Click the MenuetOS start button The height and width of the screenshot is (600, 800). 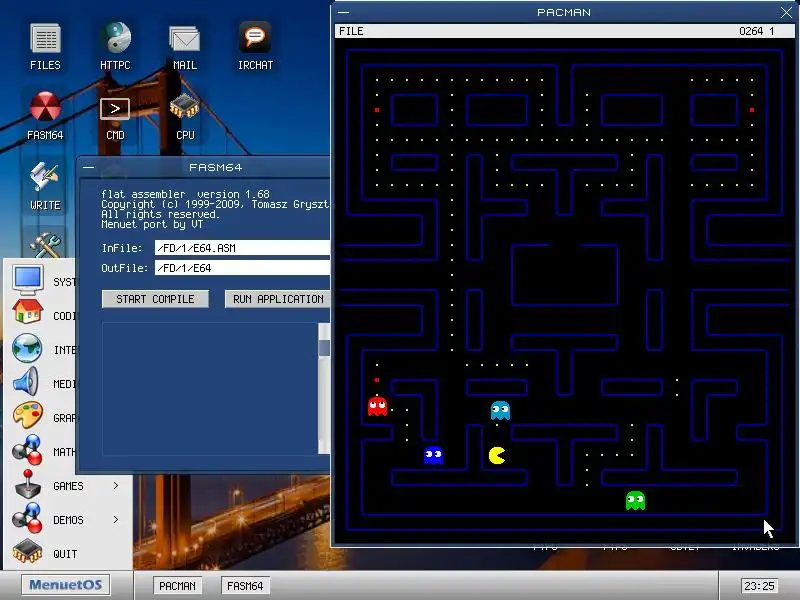coord(65,585)
